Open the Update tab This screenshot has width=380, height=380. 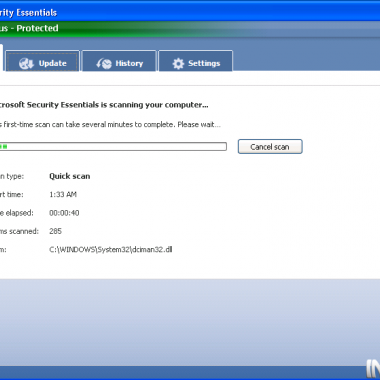coord(42,61)
